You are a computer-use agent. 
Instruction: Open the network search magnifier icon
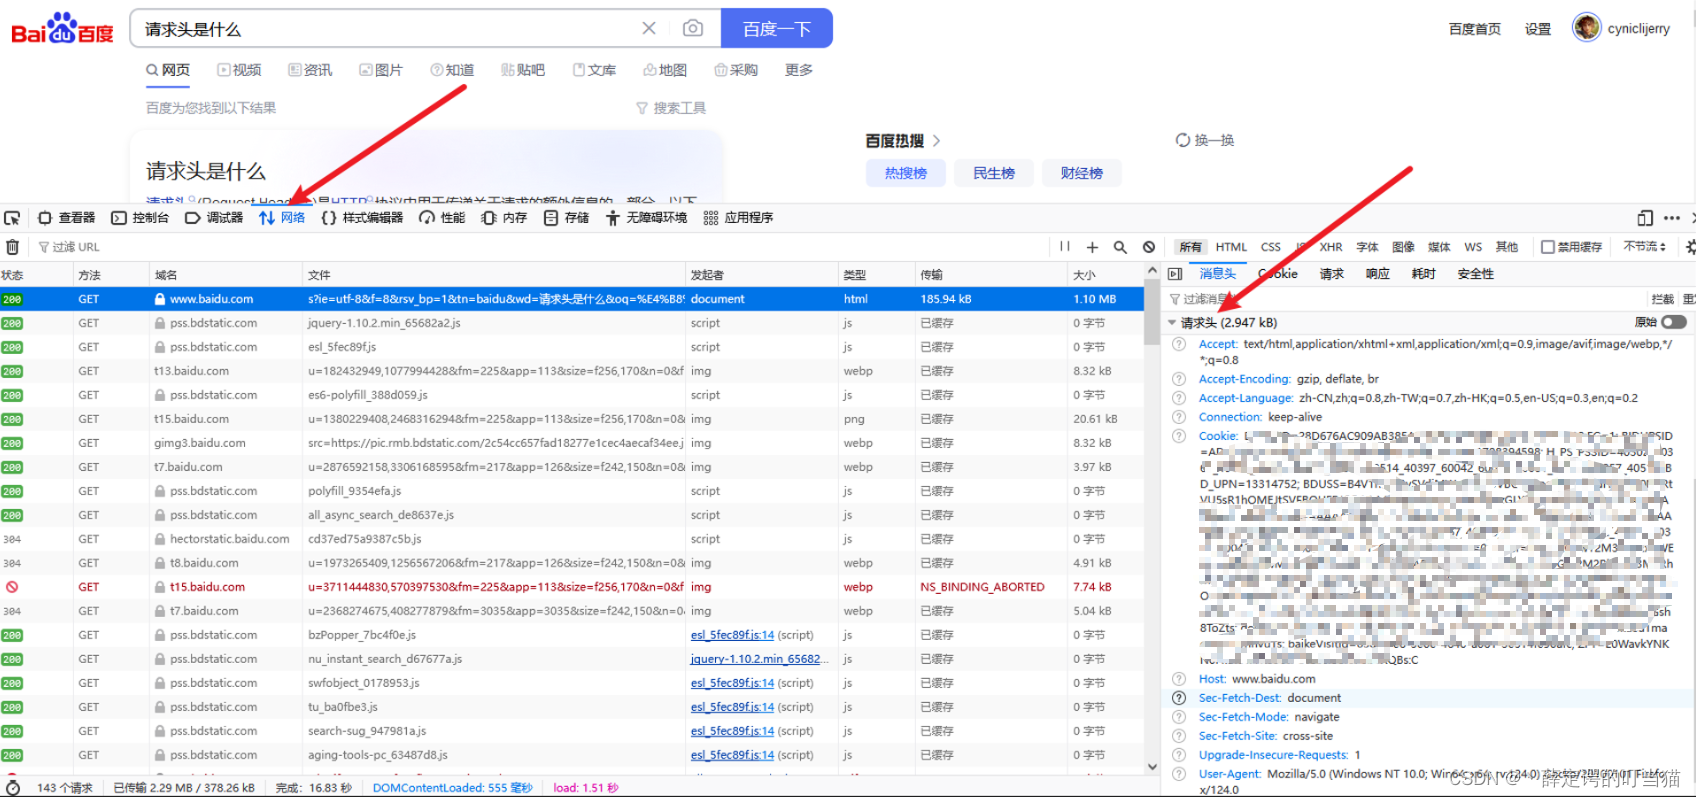pos(1120,247)
